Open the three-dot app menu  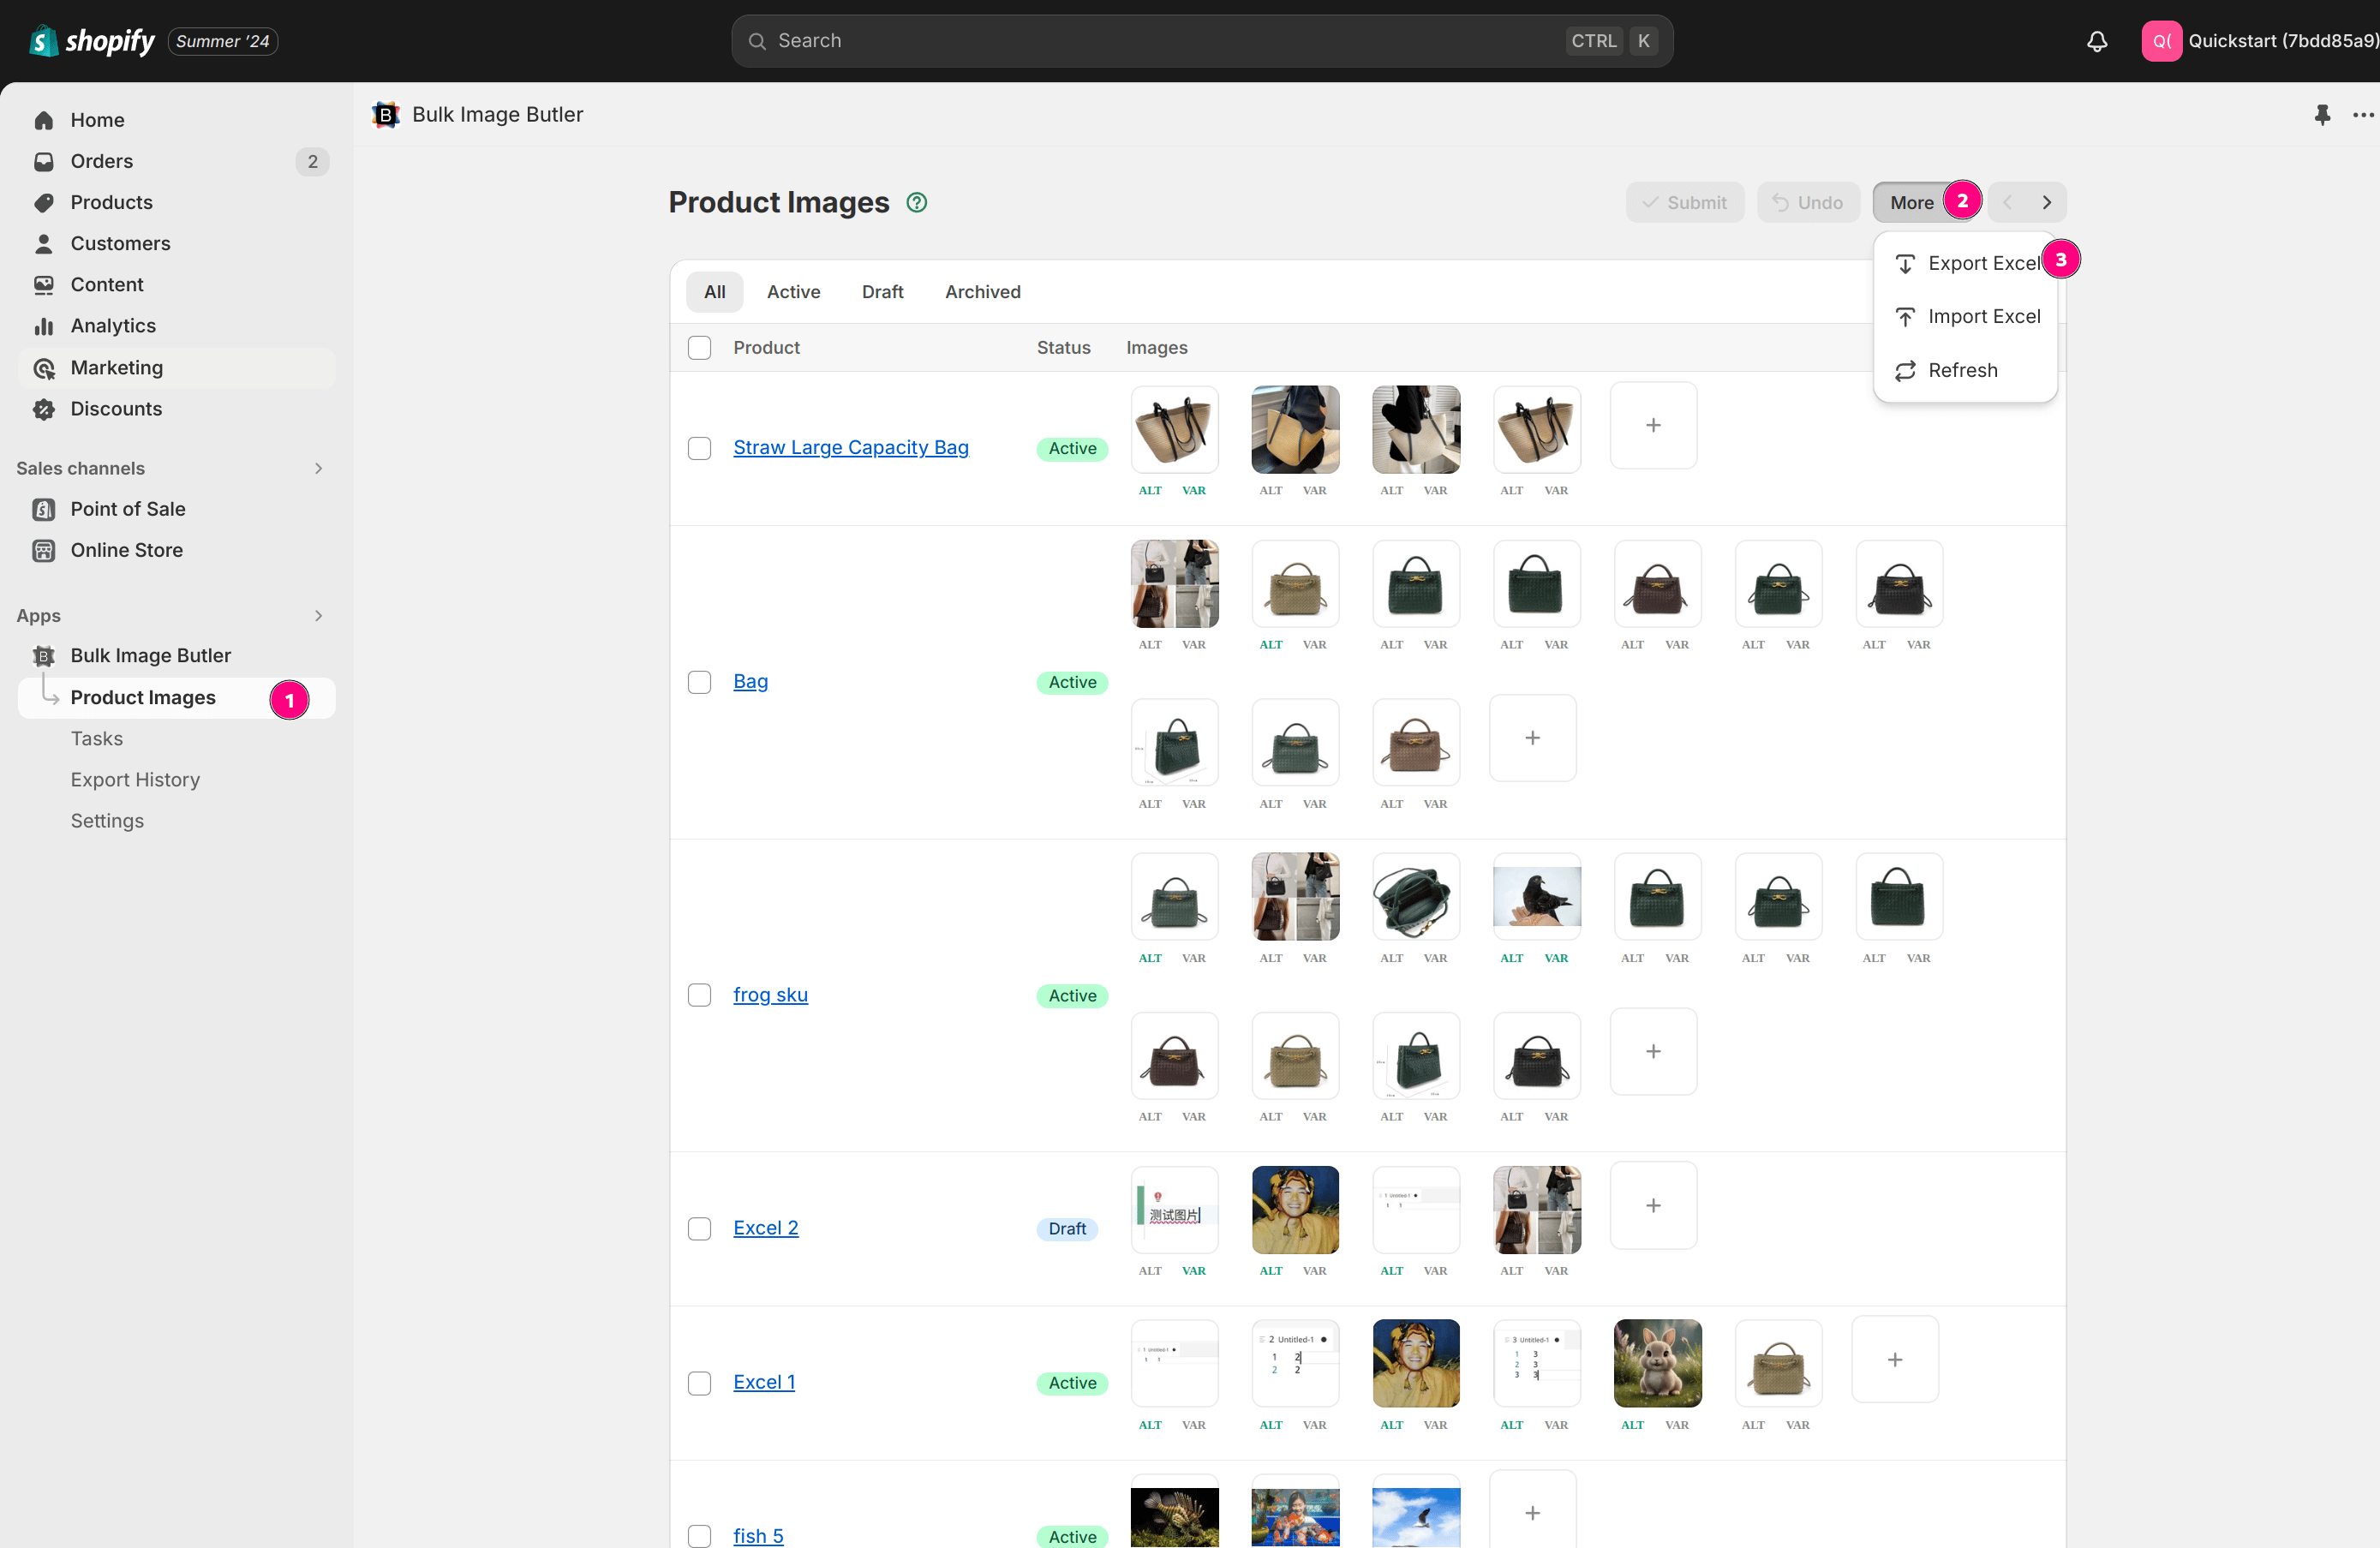2362,115
